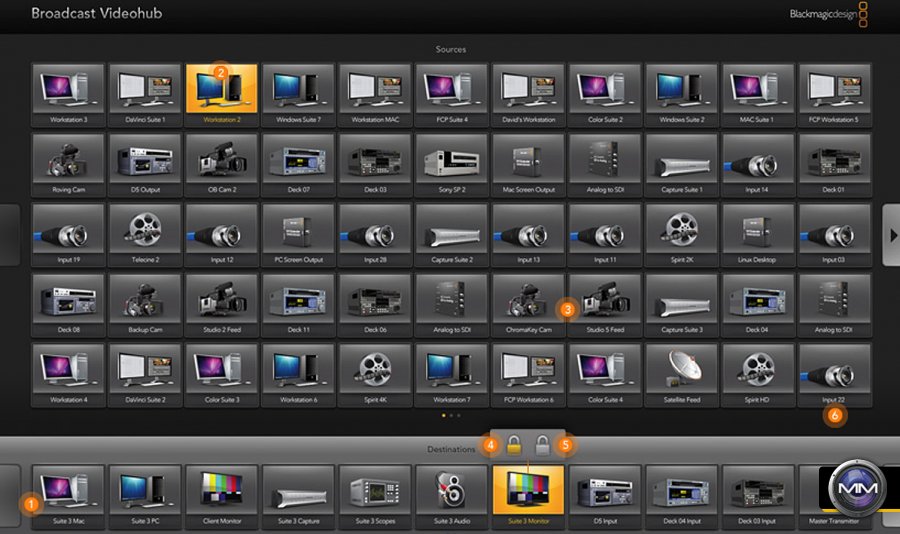Select Input 19 source
The image size is (900, 534).
(68, 235)
